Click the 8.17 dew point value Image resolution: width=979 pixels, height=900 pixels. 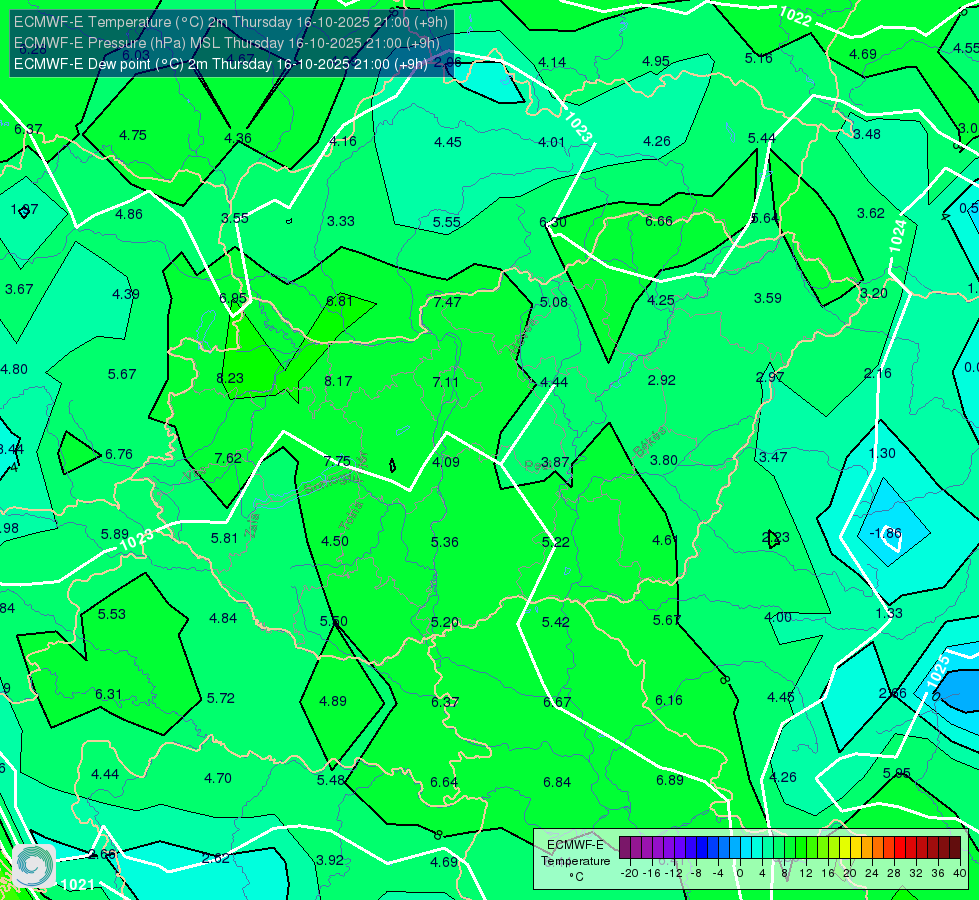click(x=338, y=381)
